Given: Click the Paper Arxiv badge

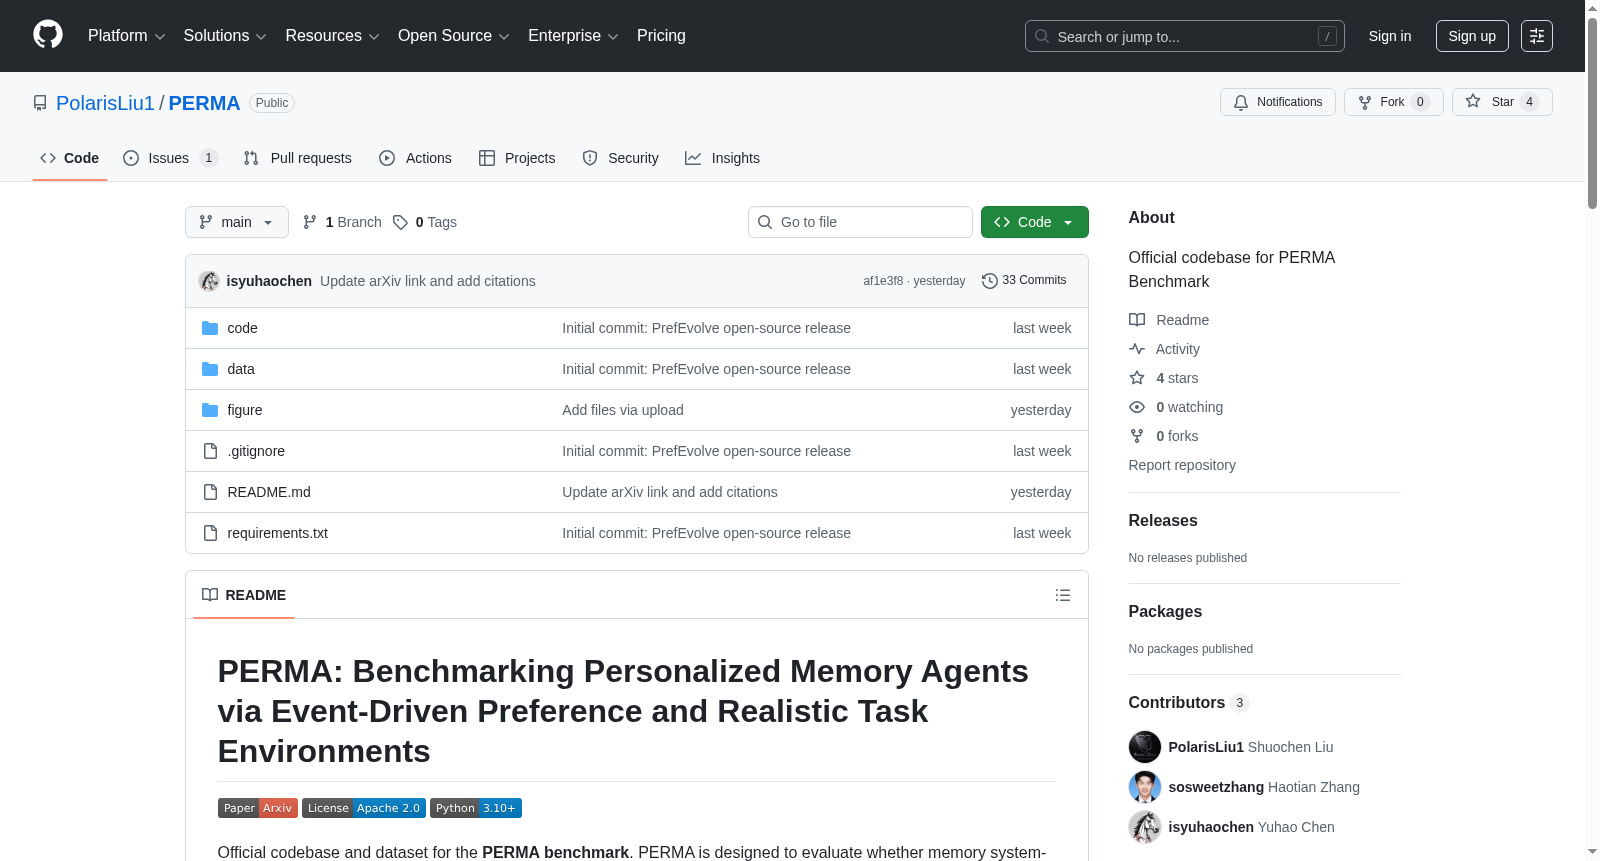Looking at the screenshot, I should click(258, 808).
